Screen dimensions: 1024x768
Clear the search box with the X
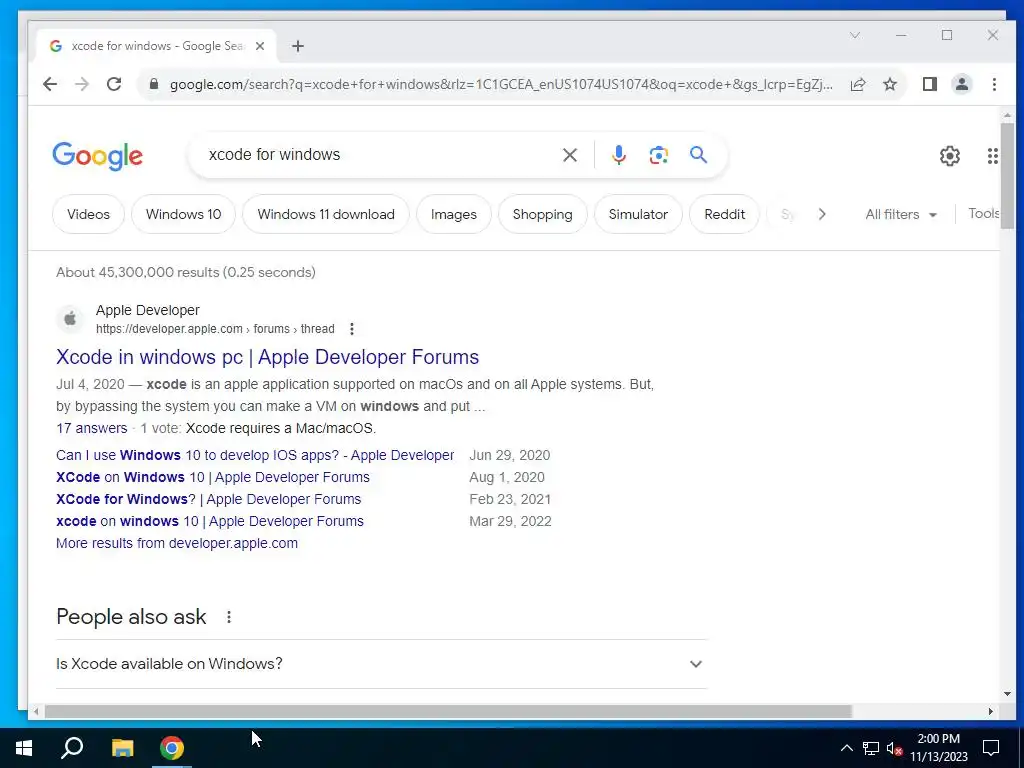pyautogui.click(x=569, y=155)
